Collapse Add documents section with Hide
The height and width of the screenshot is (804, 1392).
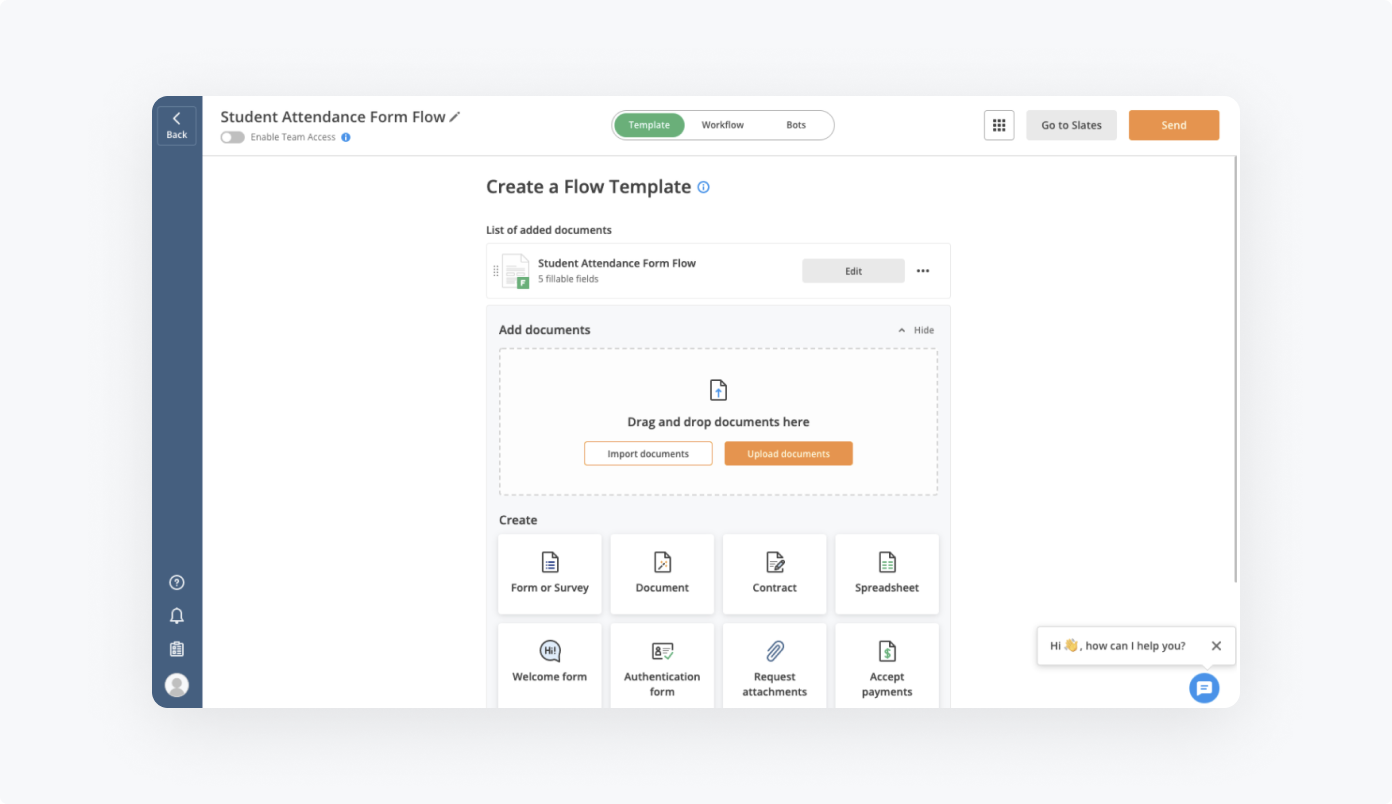[916, 330]
